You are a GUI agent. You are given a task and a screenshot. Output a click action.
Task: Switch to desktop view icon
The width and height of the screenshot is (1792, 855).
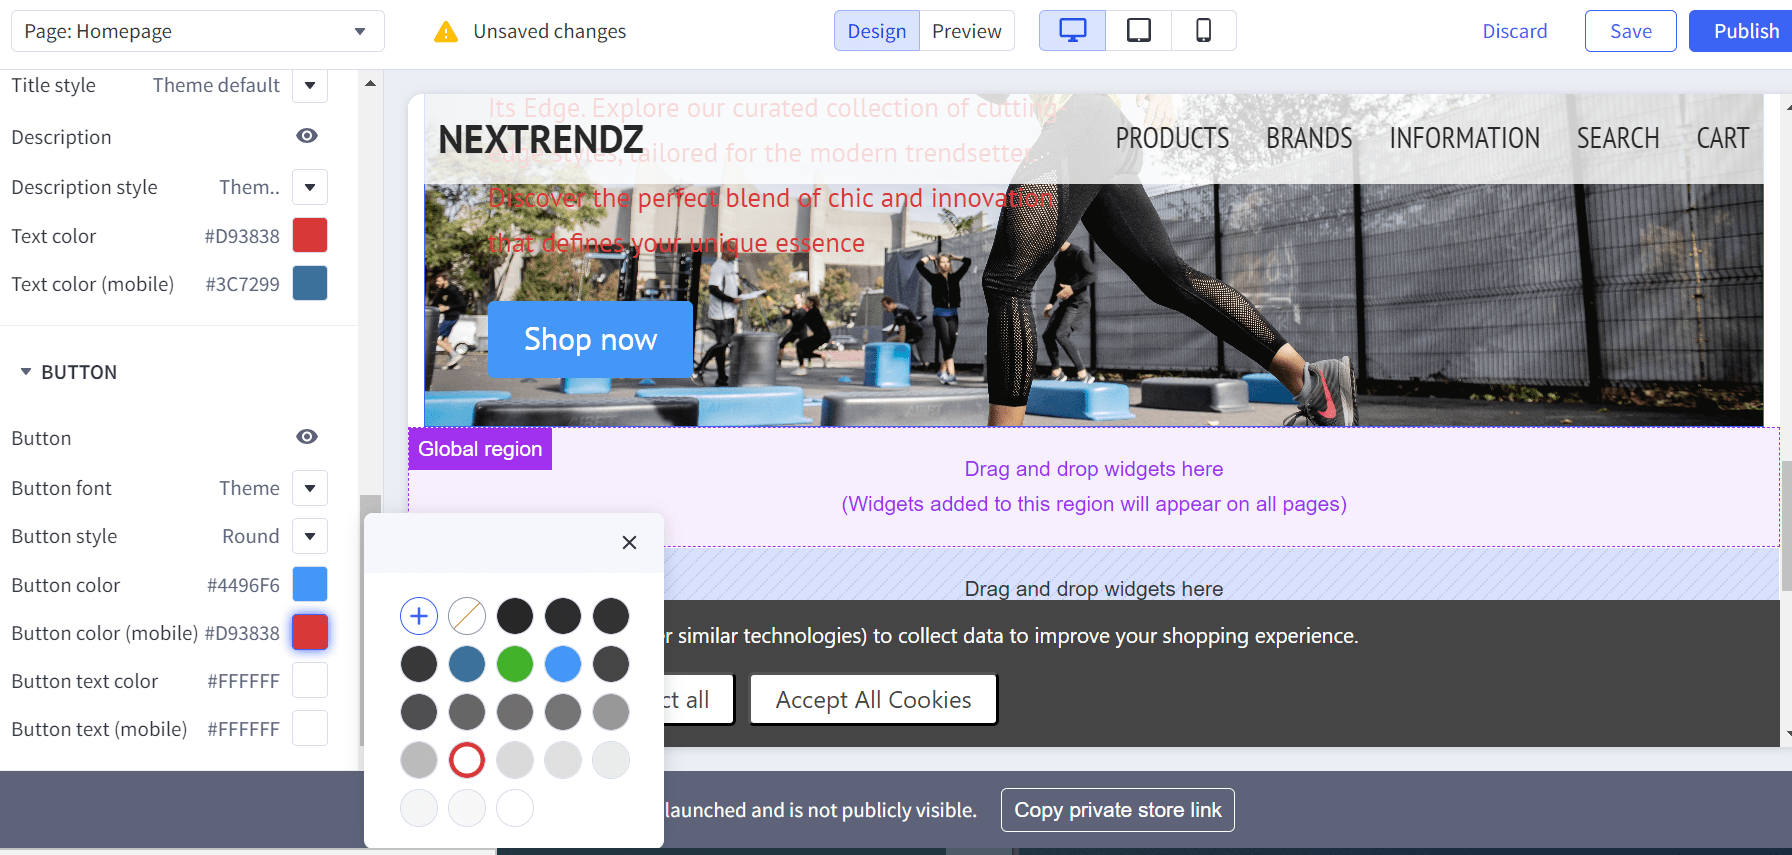pyautogui.click(x=1072, y=31)
